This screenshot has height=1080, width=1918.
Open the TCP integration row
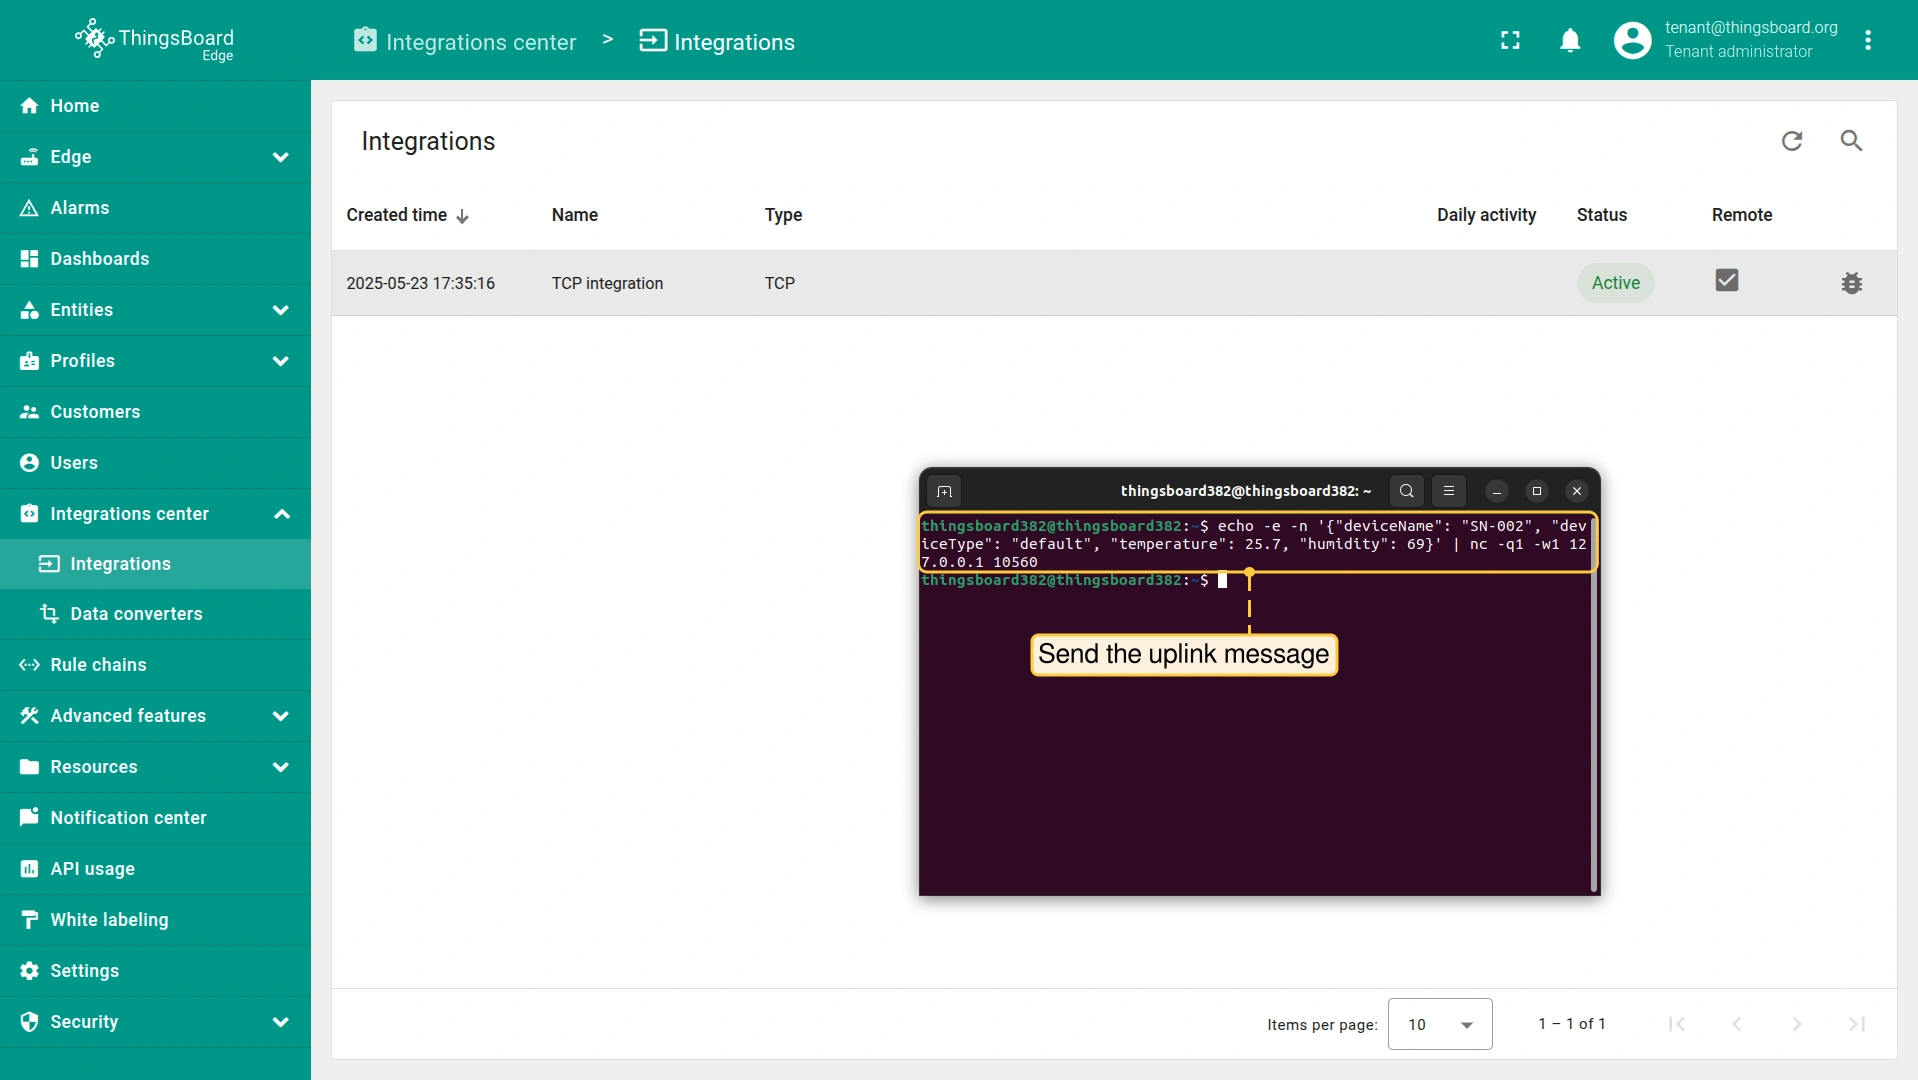click(607, 283)
